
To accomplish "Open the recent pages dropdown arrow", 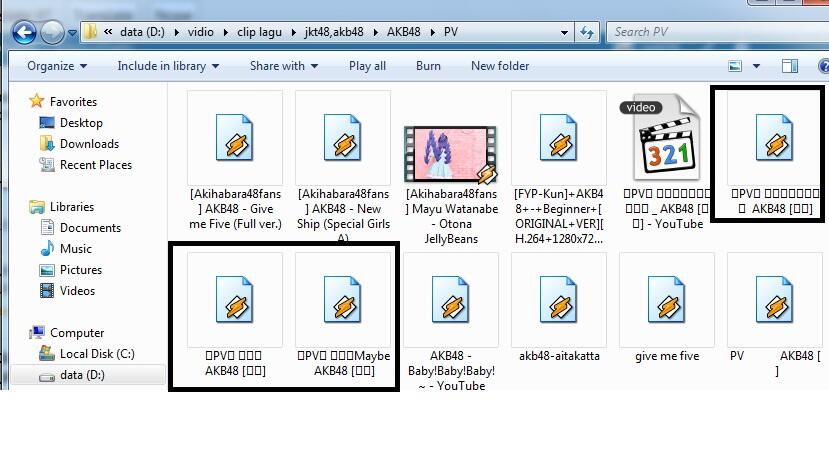I will (x=72, y=33).
